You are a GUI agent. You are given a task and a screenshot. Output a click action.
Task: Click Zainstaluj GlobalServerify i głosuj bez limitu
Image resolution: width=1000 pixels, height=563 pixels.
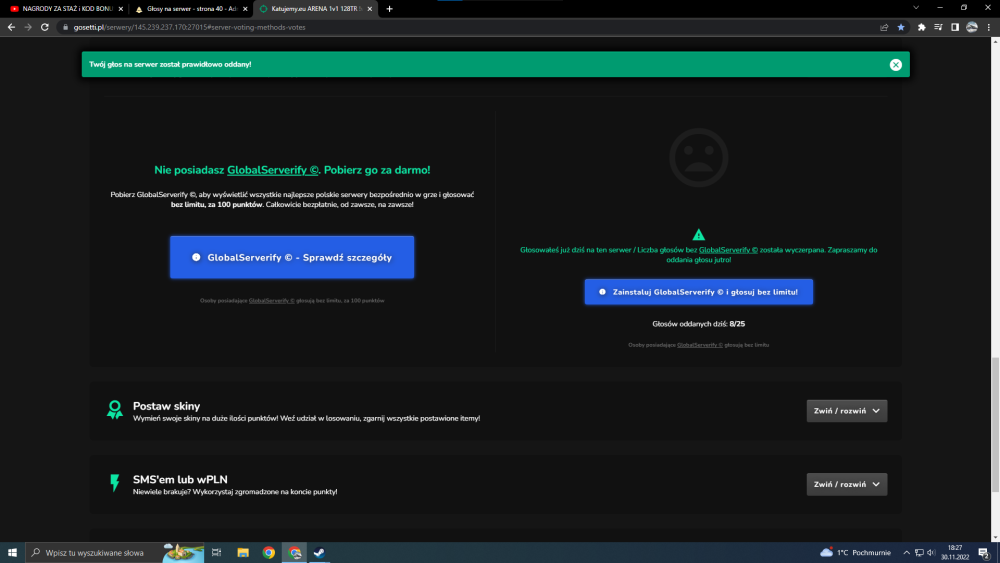tap(698, 291)
